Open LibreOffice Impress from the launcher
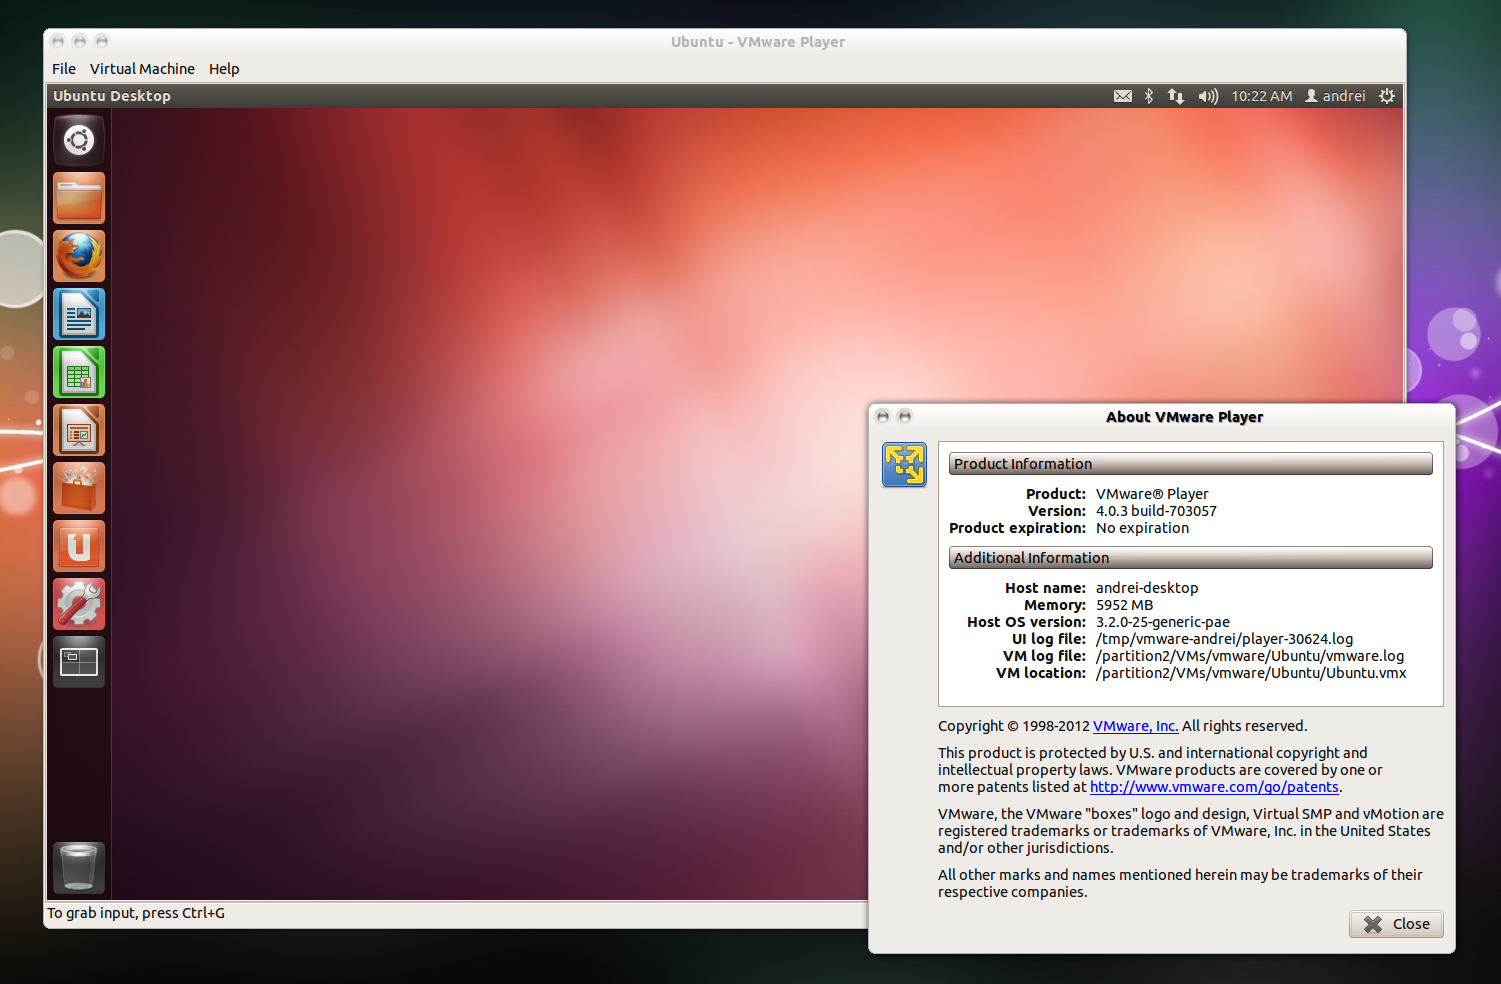Image resolution: width=1501 pixels, height=984 pixels. coord(78,430)
